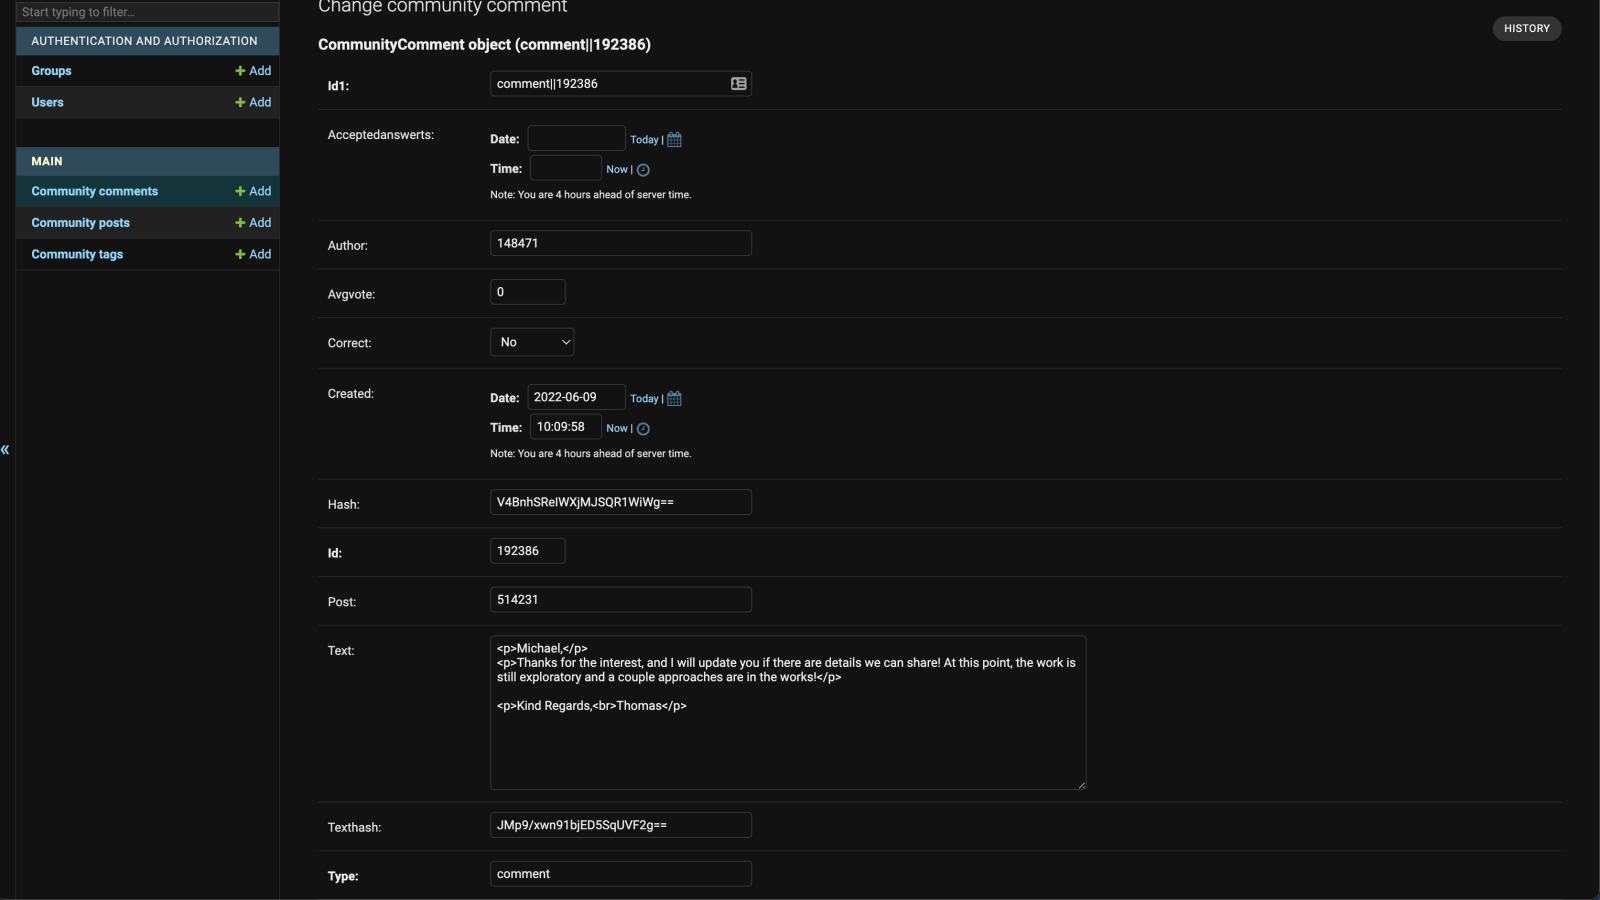Collapse the sidebar with the double-arrow toggle
Screen dimensions: 1600x900
[6, 450]
